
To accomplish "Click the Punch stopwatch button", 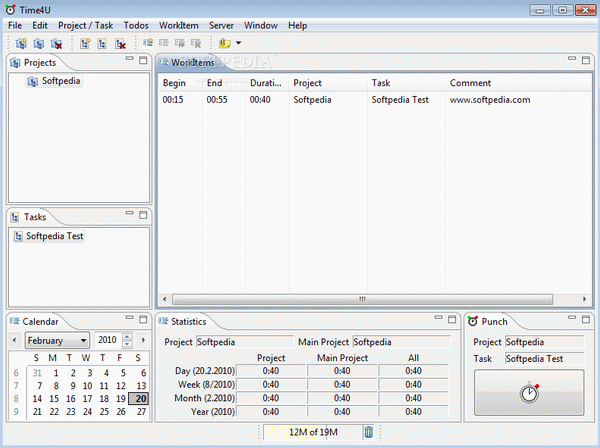I will pyautogui.click(x=529, y=393).
